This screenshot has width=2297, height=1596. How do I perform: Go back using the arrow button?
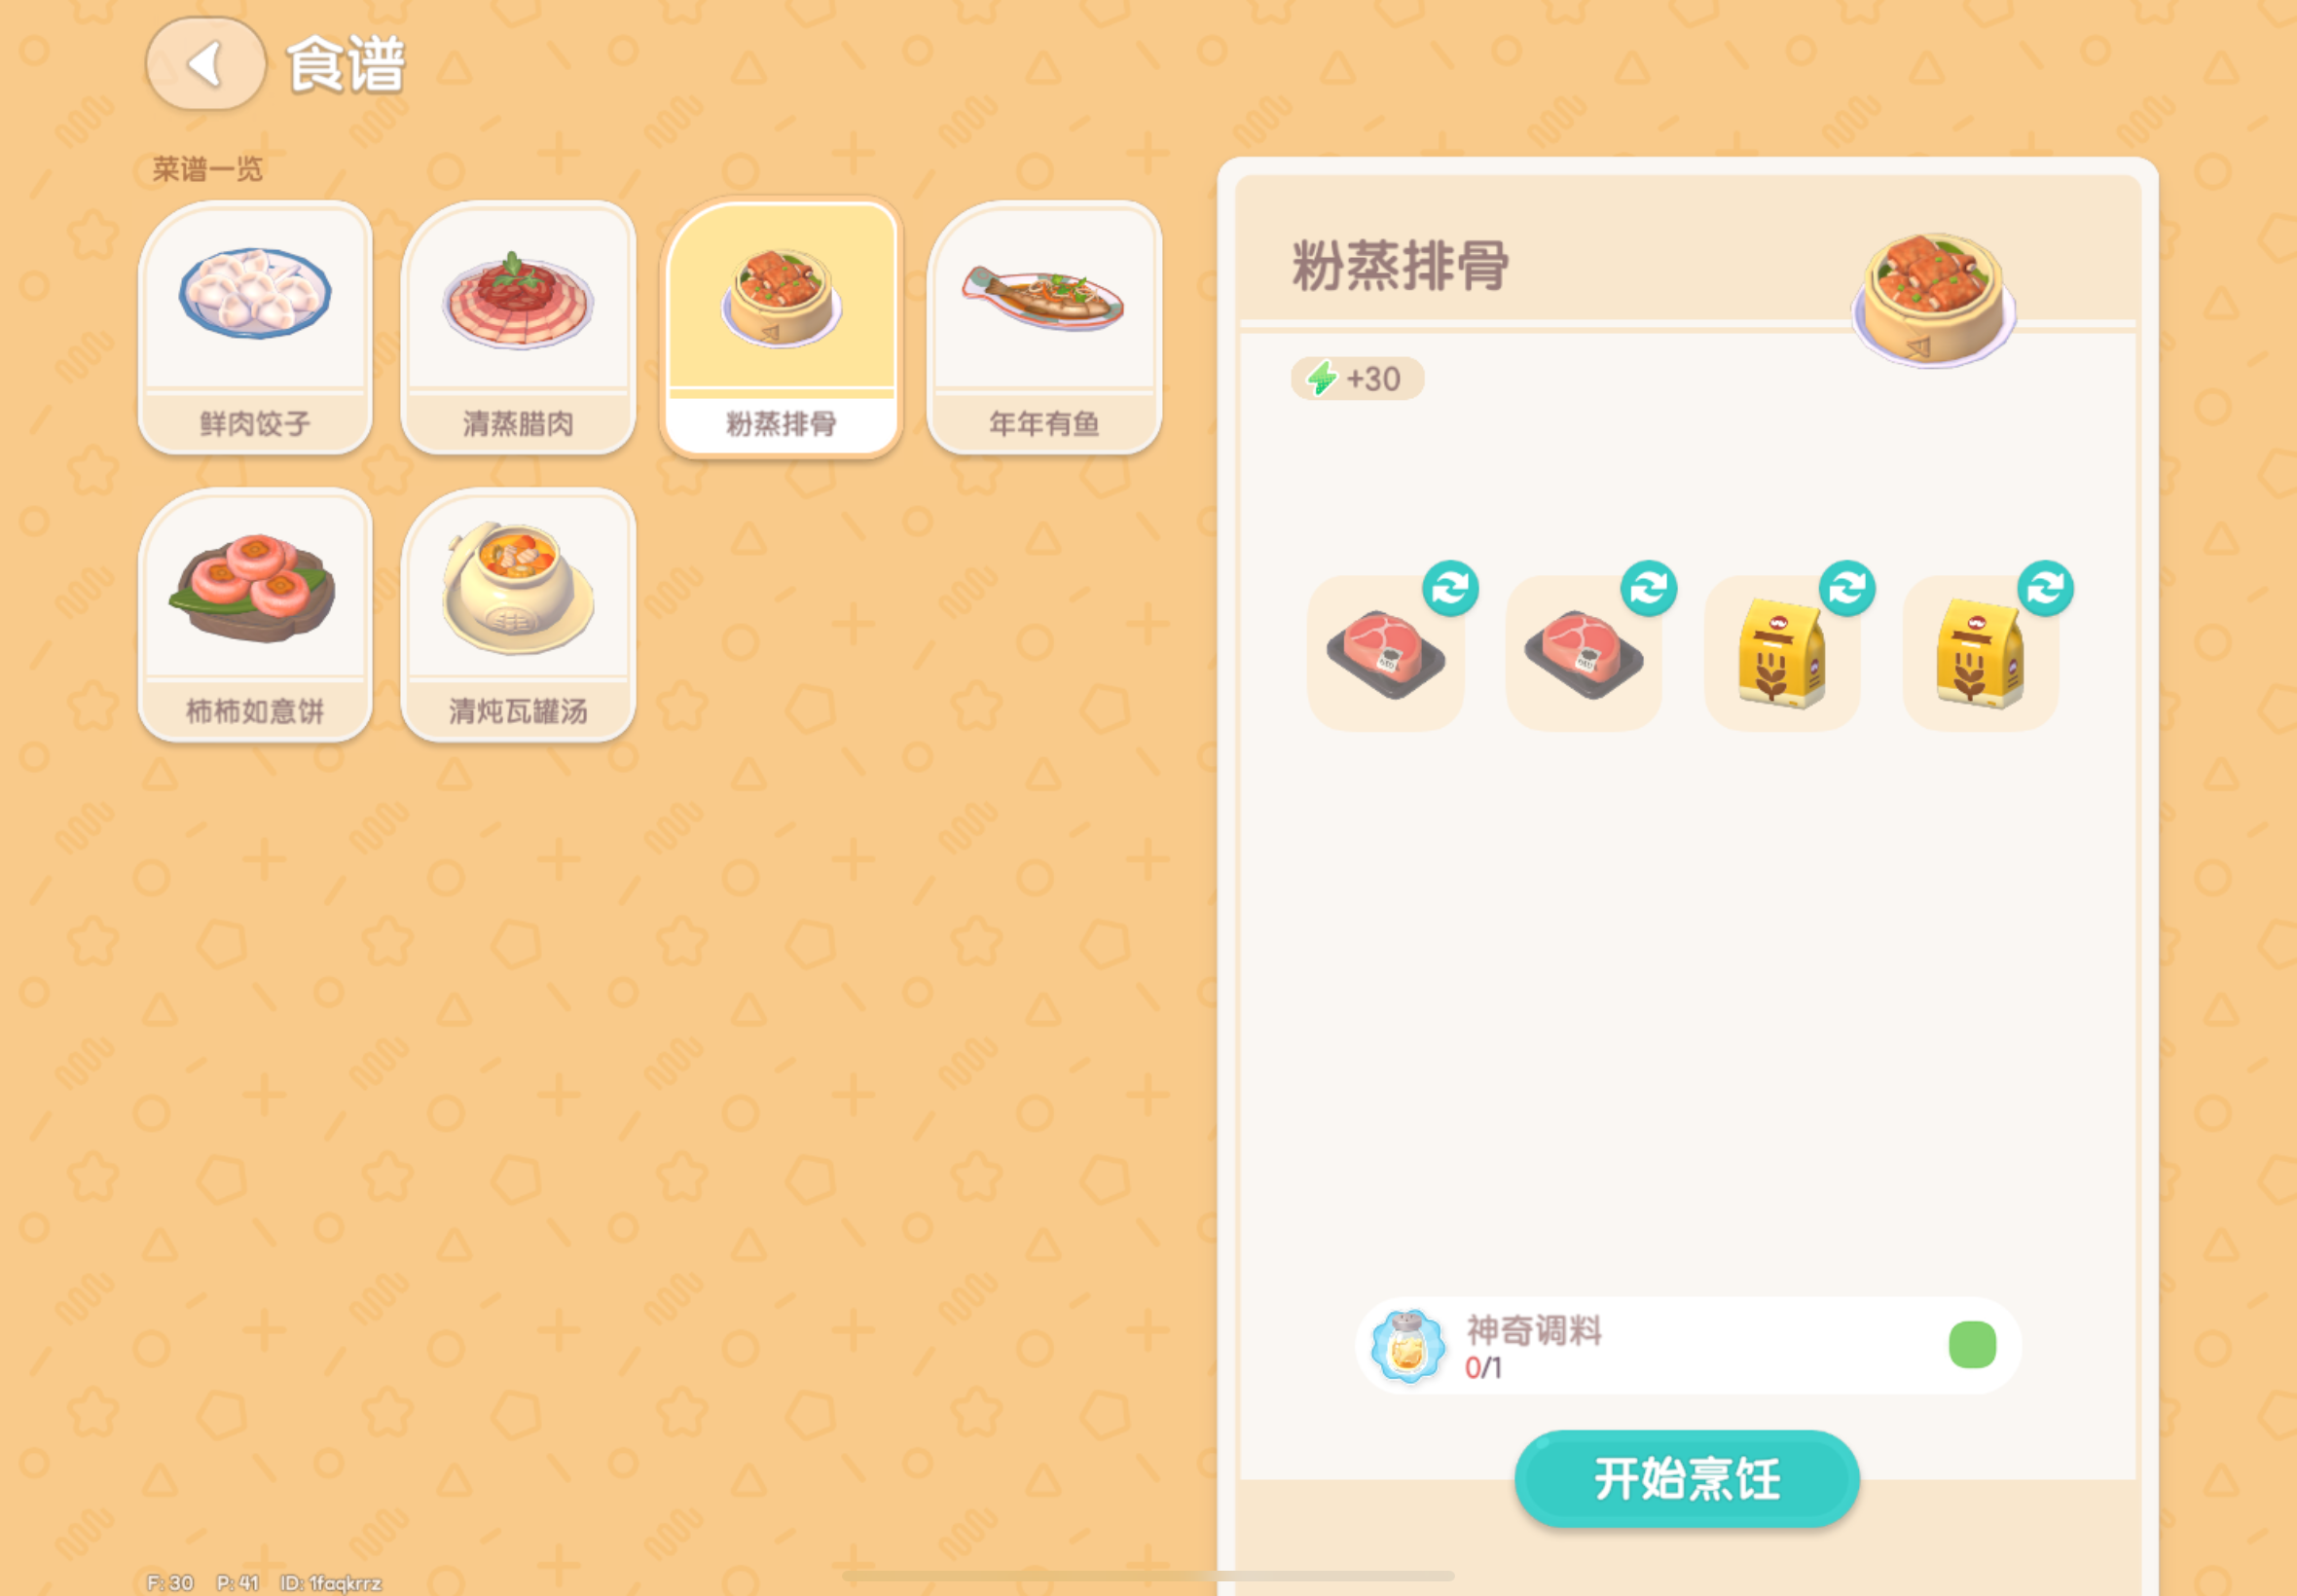[x=205, y=64]
